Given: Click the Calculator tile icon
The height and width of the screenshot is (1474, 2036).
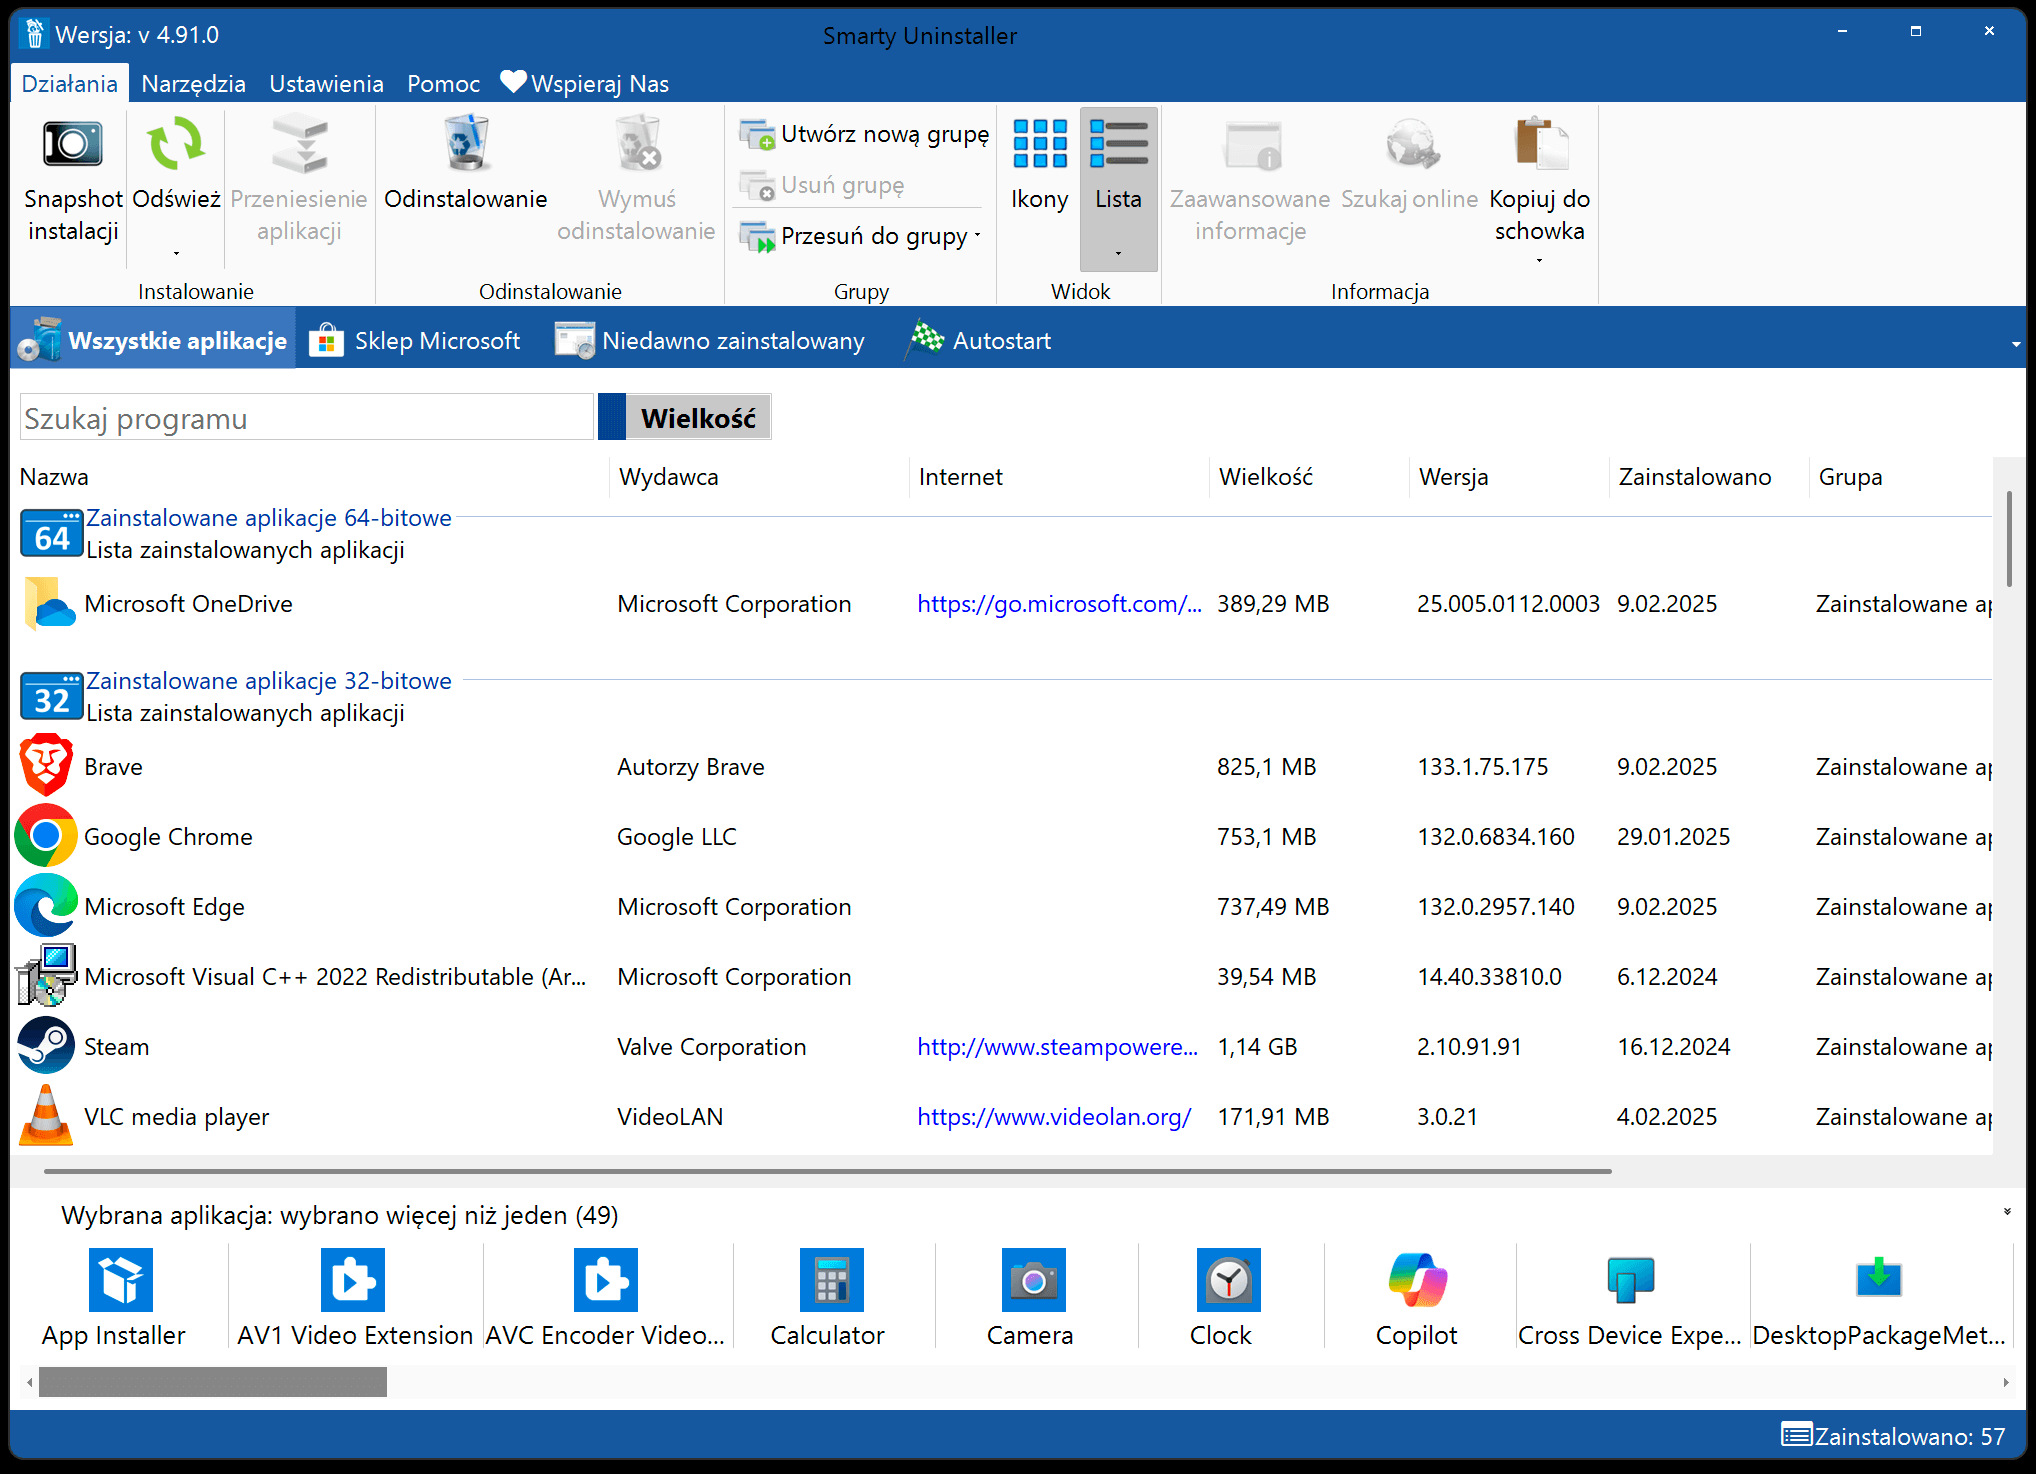Looking at the screenshot, I should coord(832,1280).
